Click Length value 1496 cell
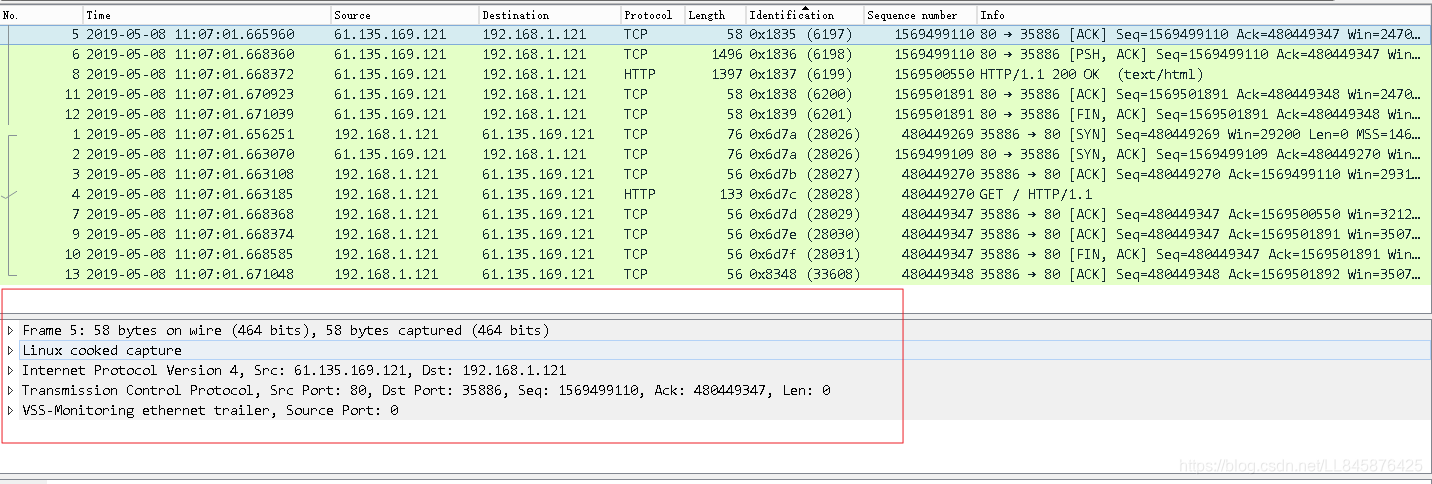This screenshot has height=484, width=1432. tap(727, 54)
